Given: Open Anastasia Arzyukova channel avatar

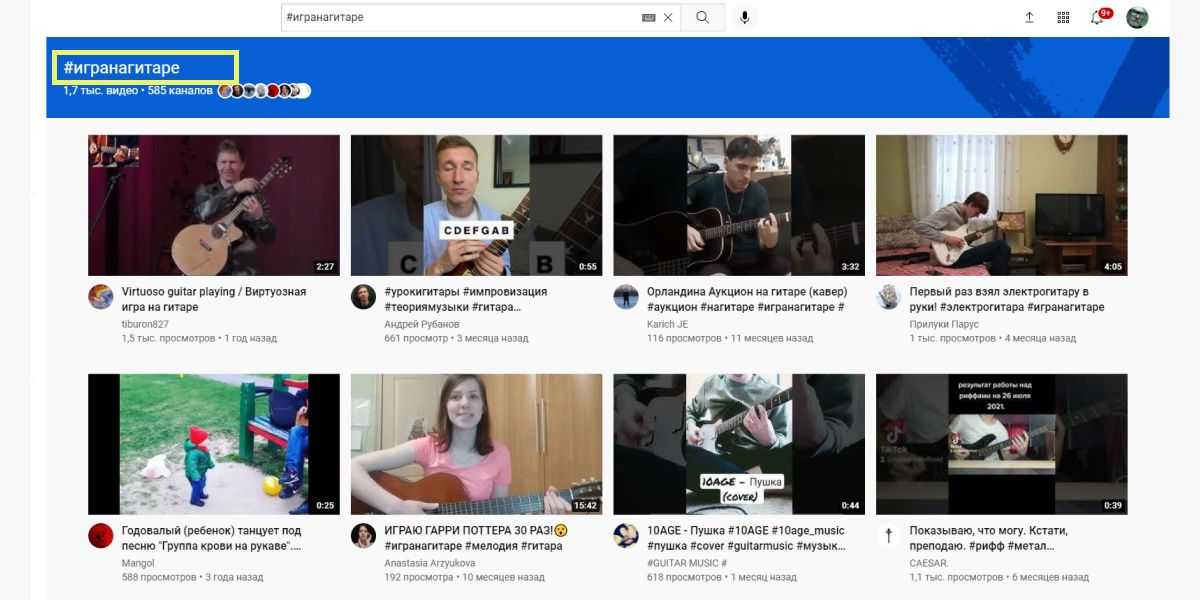Looking at the screenshot, I should pyautogui.click(x=363, y=535).
